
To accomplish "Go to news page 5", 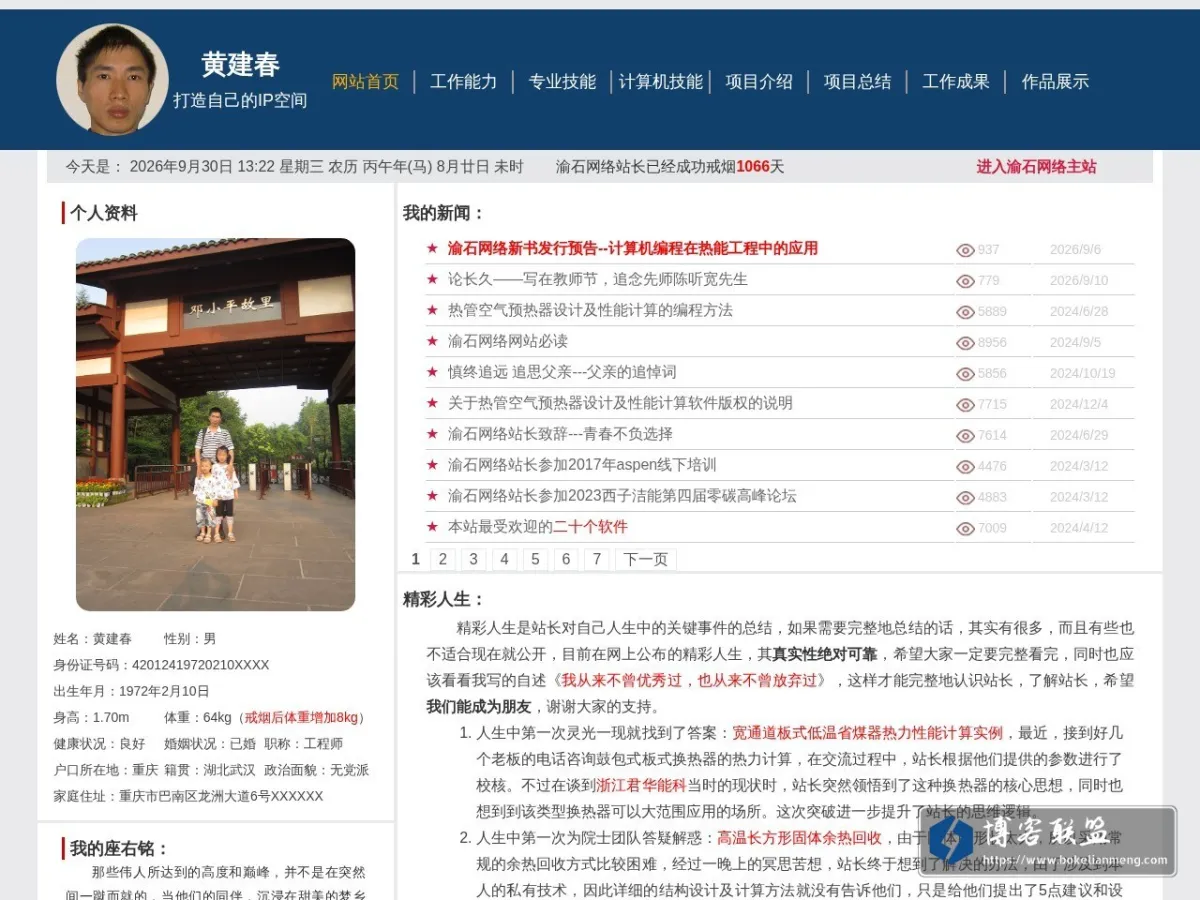I will point(536,559).
